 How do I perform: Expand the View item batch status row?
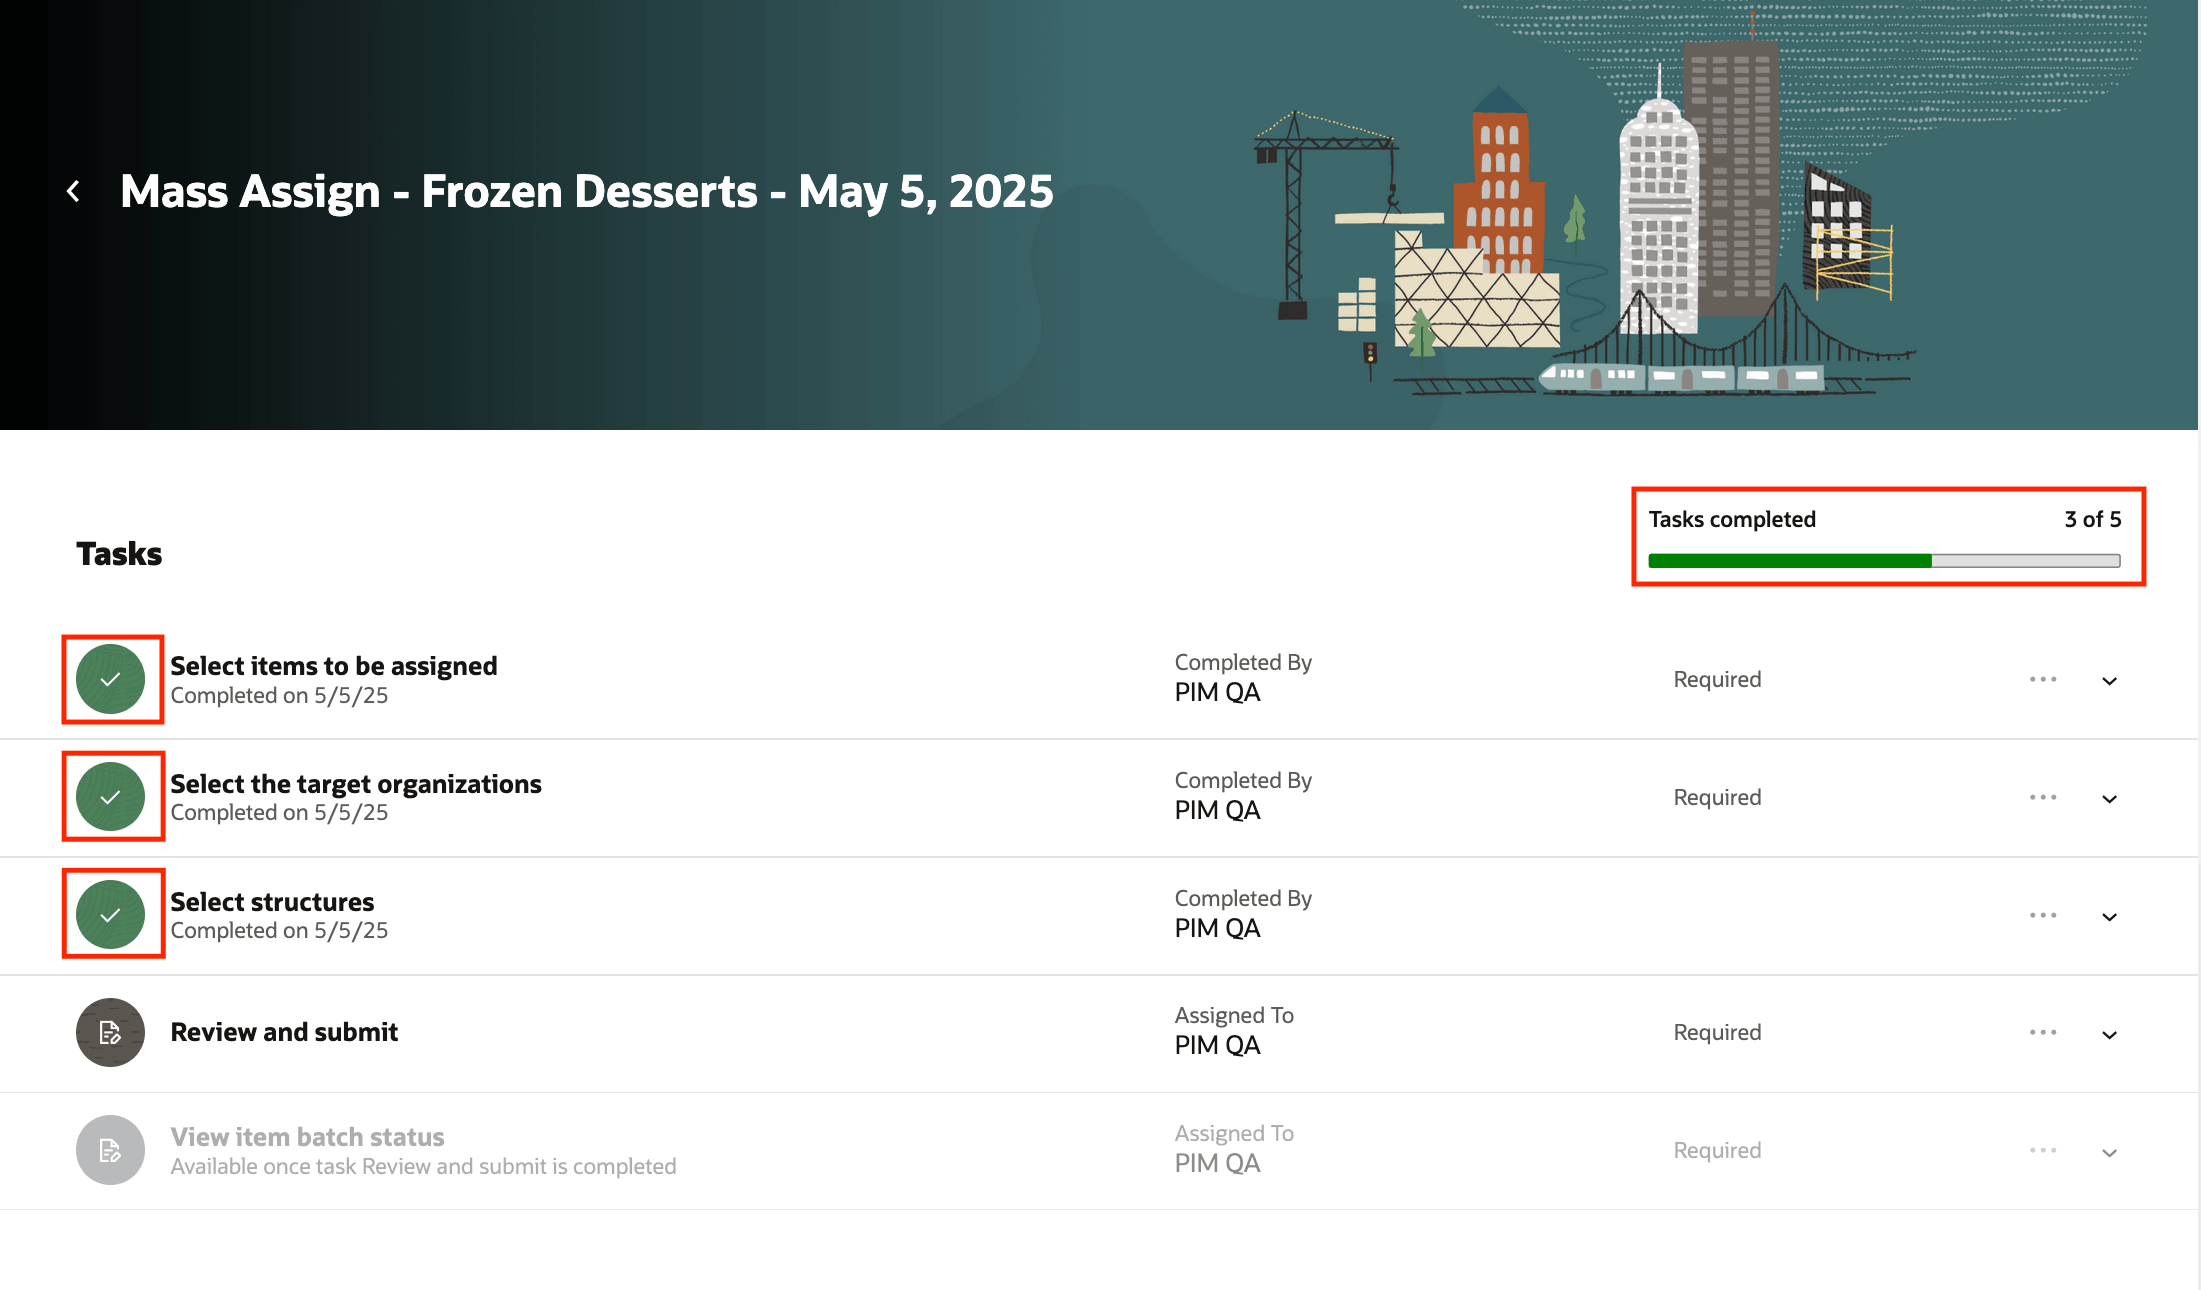pos(2109,1153)
